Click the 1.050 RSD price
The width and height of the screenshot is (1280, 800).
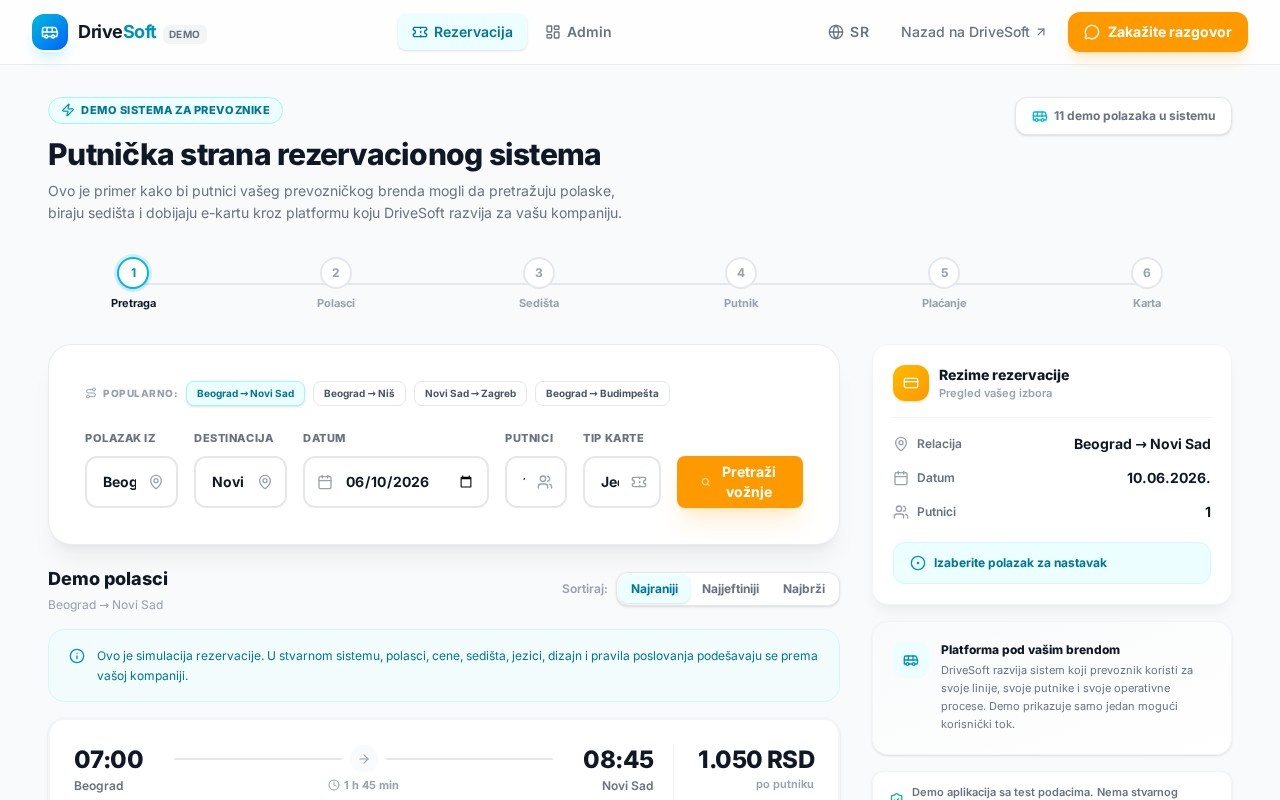click(756, 759)
